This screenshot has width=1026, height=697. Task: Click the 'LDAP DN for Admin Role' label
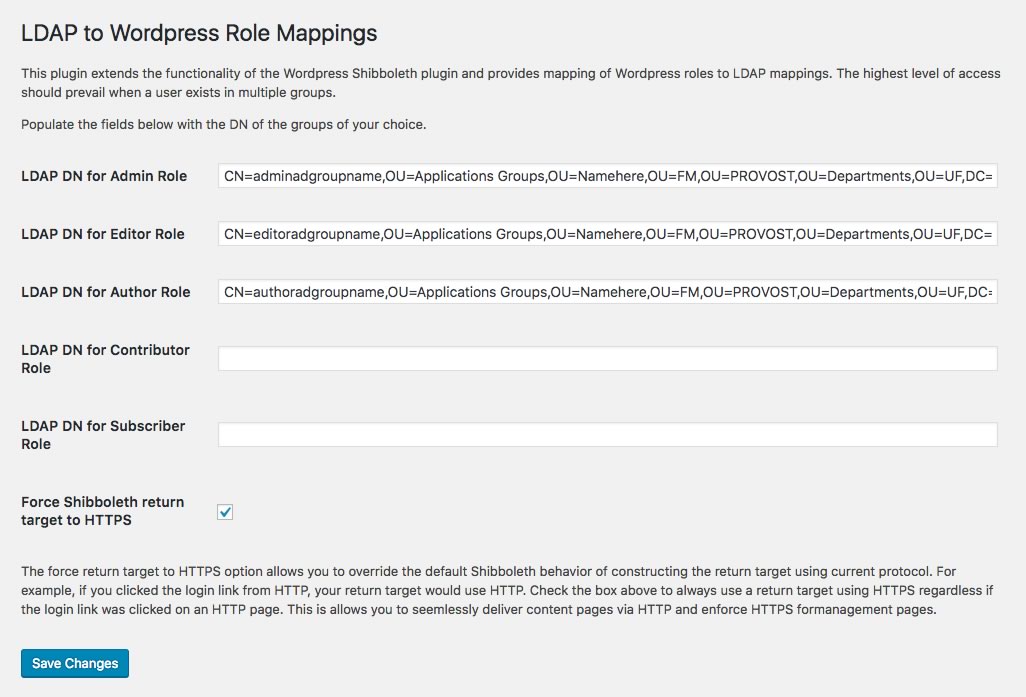click(104, 176)
